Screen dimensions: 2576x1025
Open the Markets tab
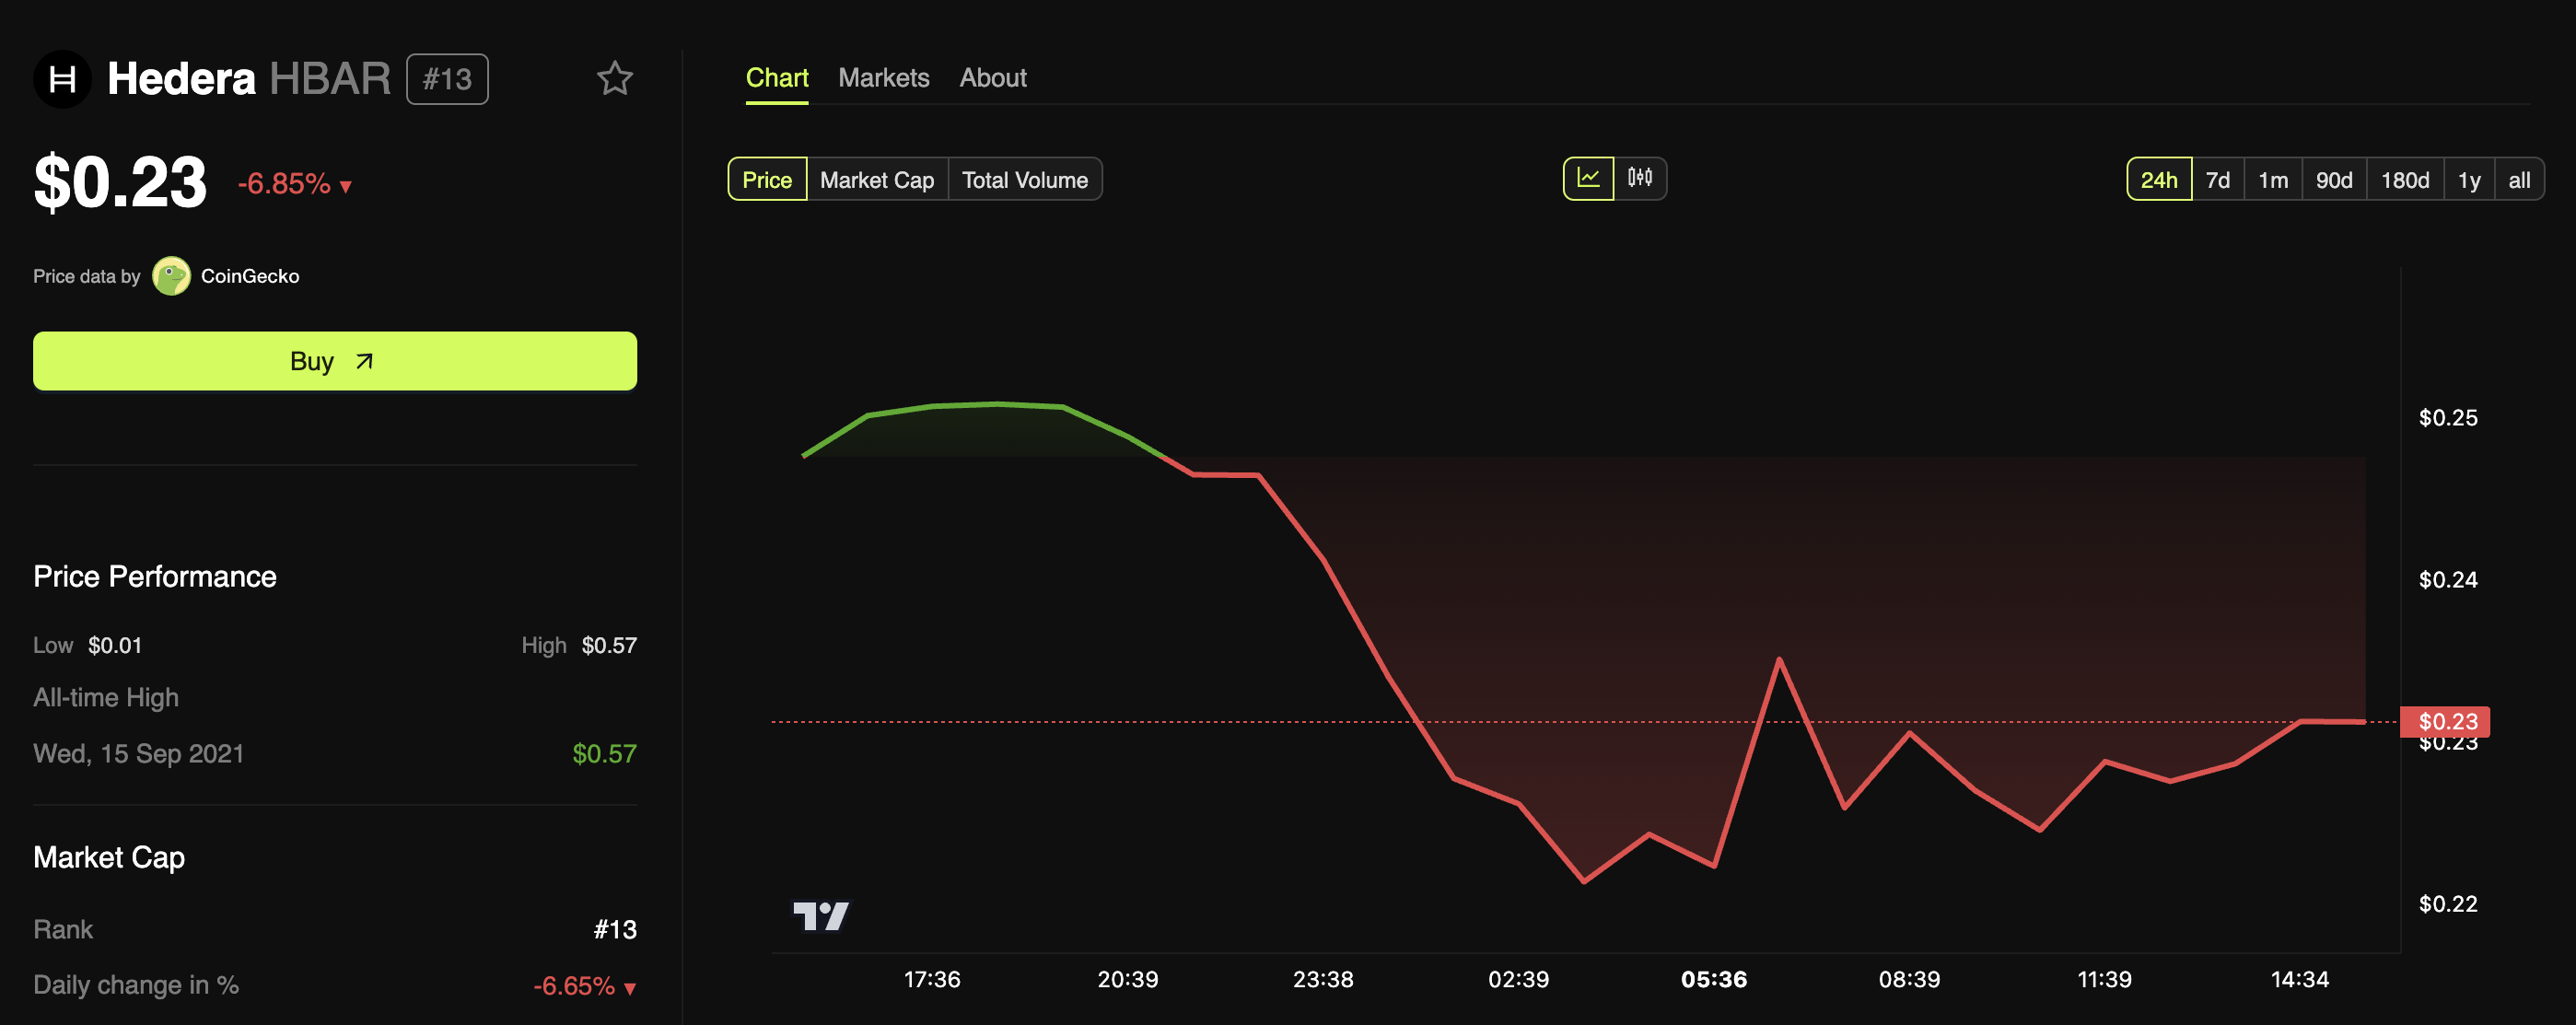(883, 78)
